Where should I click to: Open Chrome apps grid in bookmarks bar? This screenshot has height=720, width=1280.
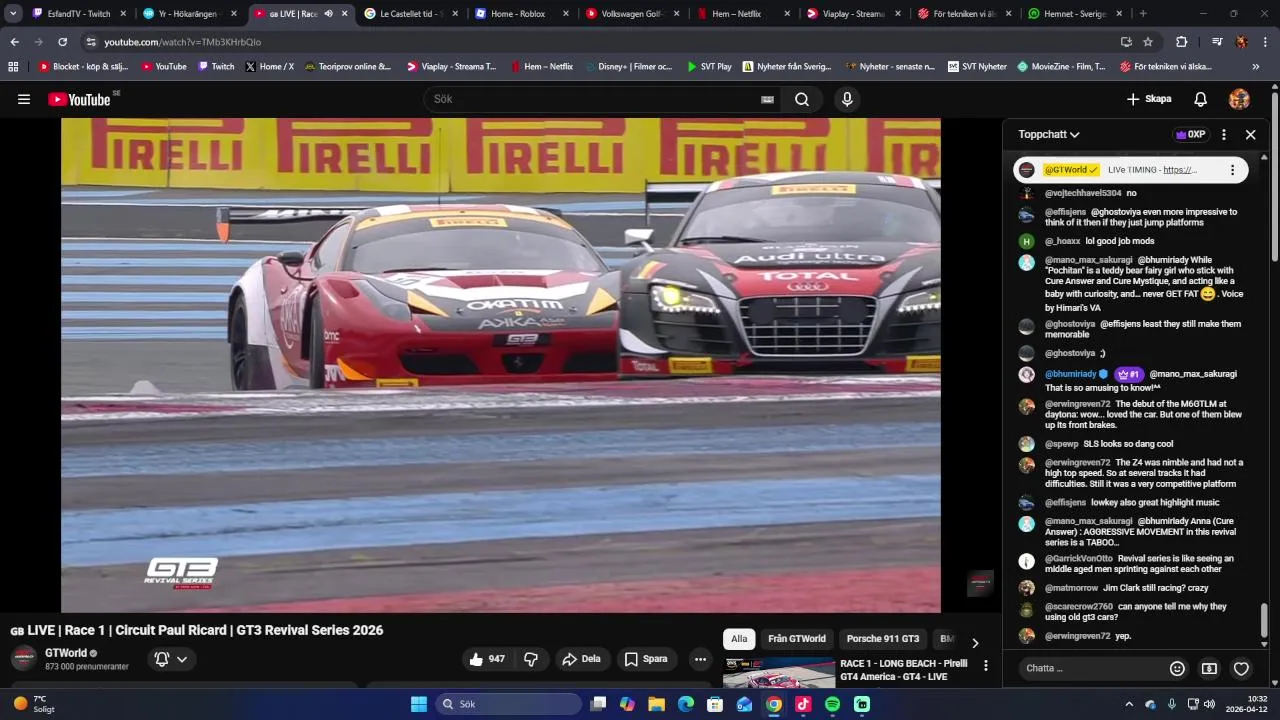13,67
